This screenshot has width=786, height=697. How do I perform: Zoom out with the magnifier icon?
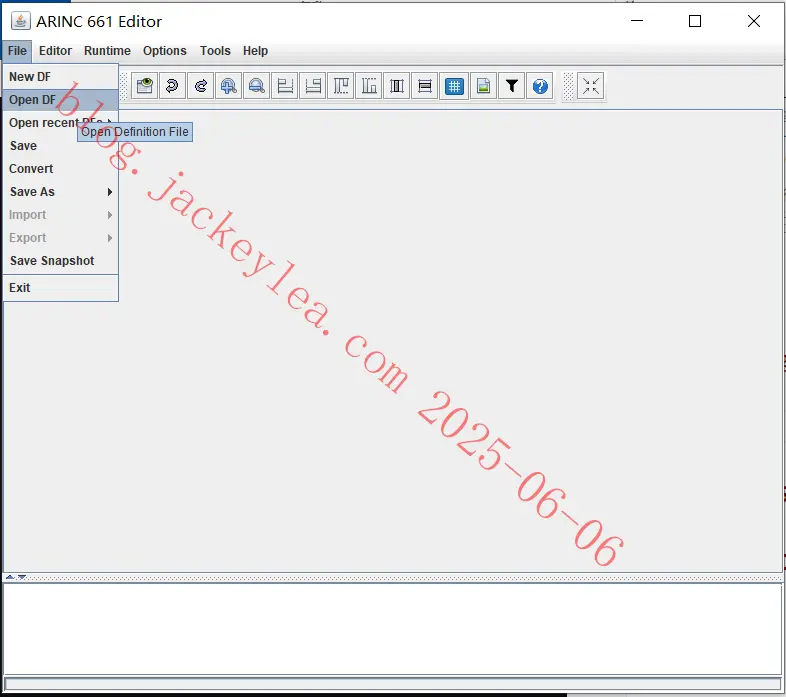(x=257, y=86)
